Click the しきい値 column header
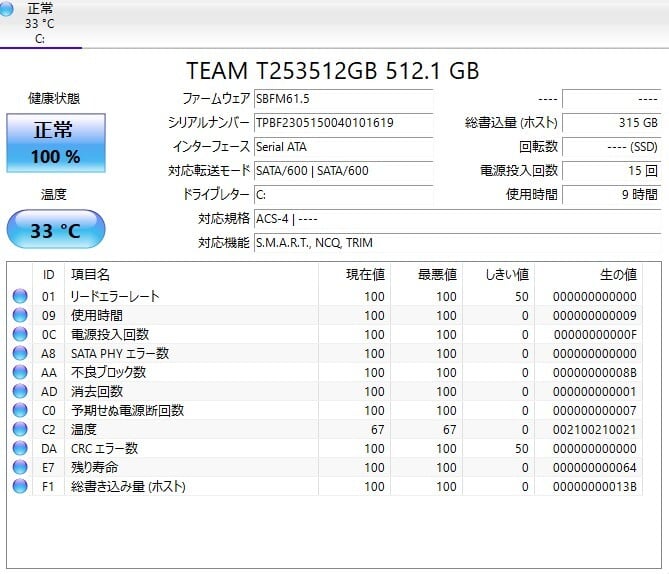Screen dimensions: 669x574 [498, 274]
